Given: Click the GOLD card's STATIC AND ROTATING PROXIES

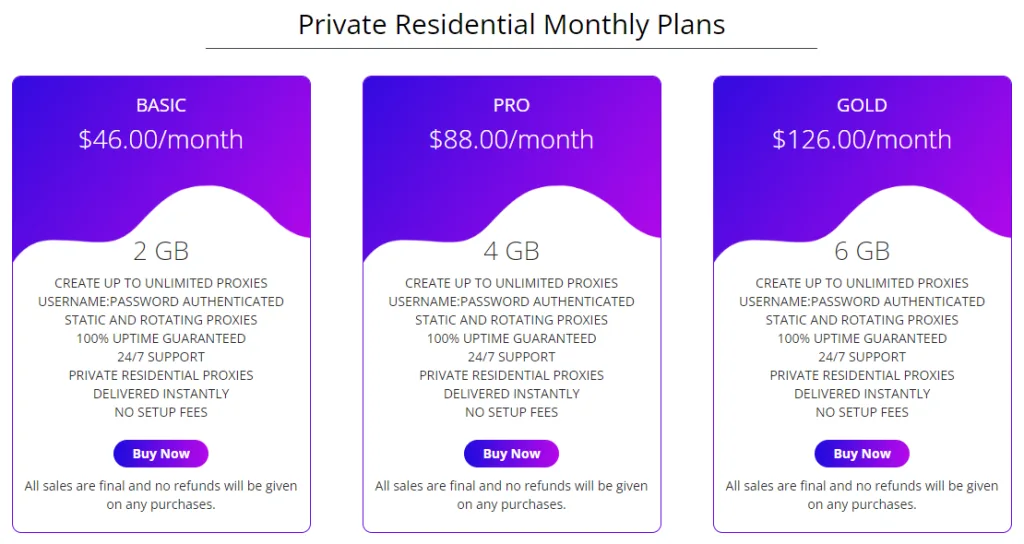Looking at the screenshot, I should pyautogui.click(x=862, y=320).
